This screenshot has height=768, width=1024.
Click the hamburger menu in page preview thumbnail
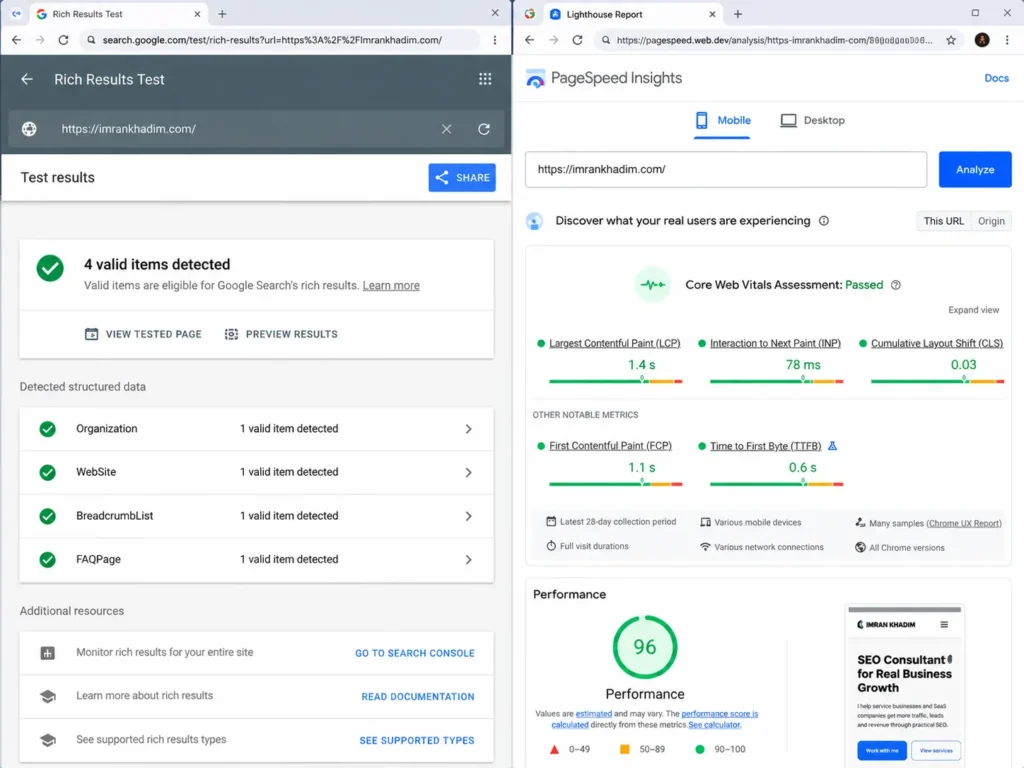(944, 624)
